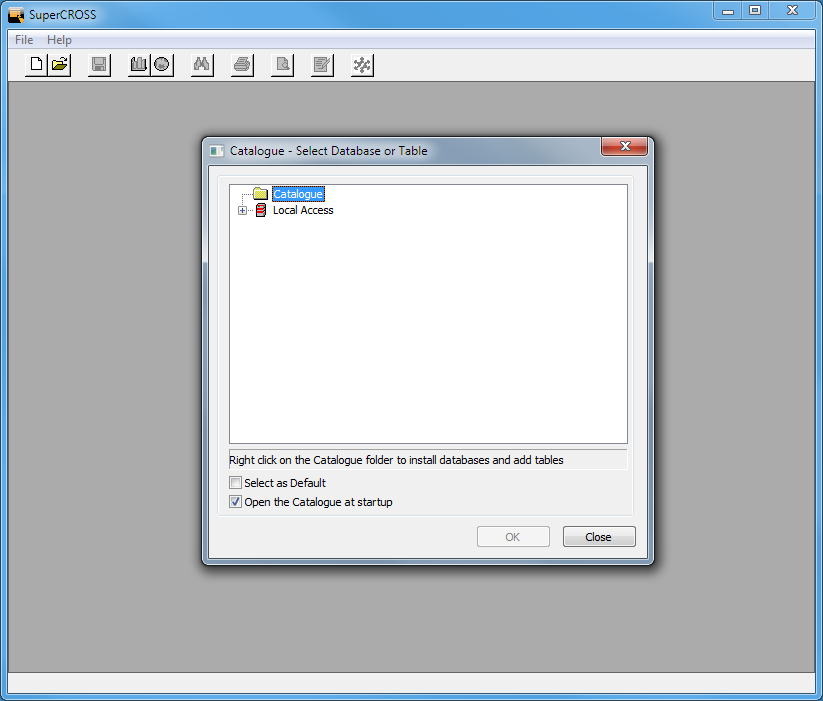Open the Help menu
This screenshot has width=823, height=701.
coord(59,40)
